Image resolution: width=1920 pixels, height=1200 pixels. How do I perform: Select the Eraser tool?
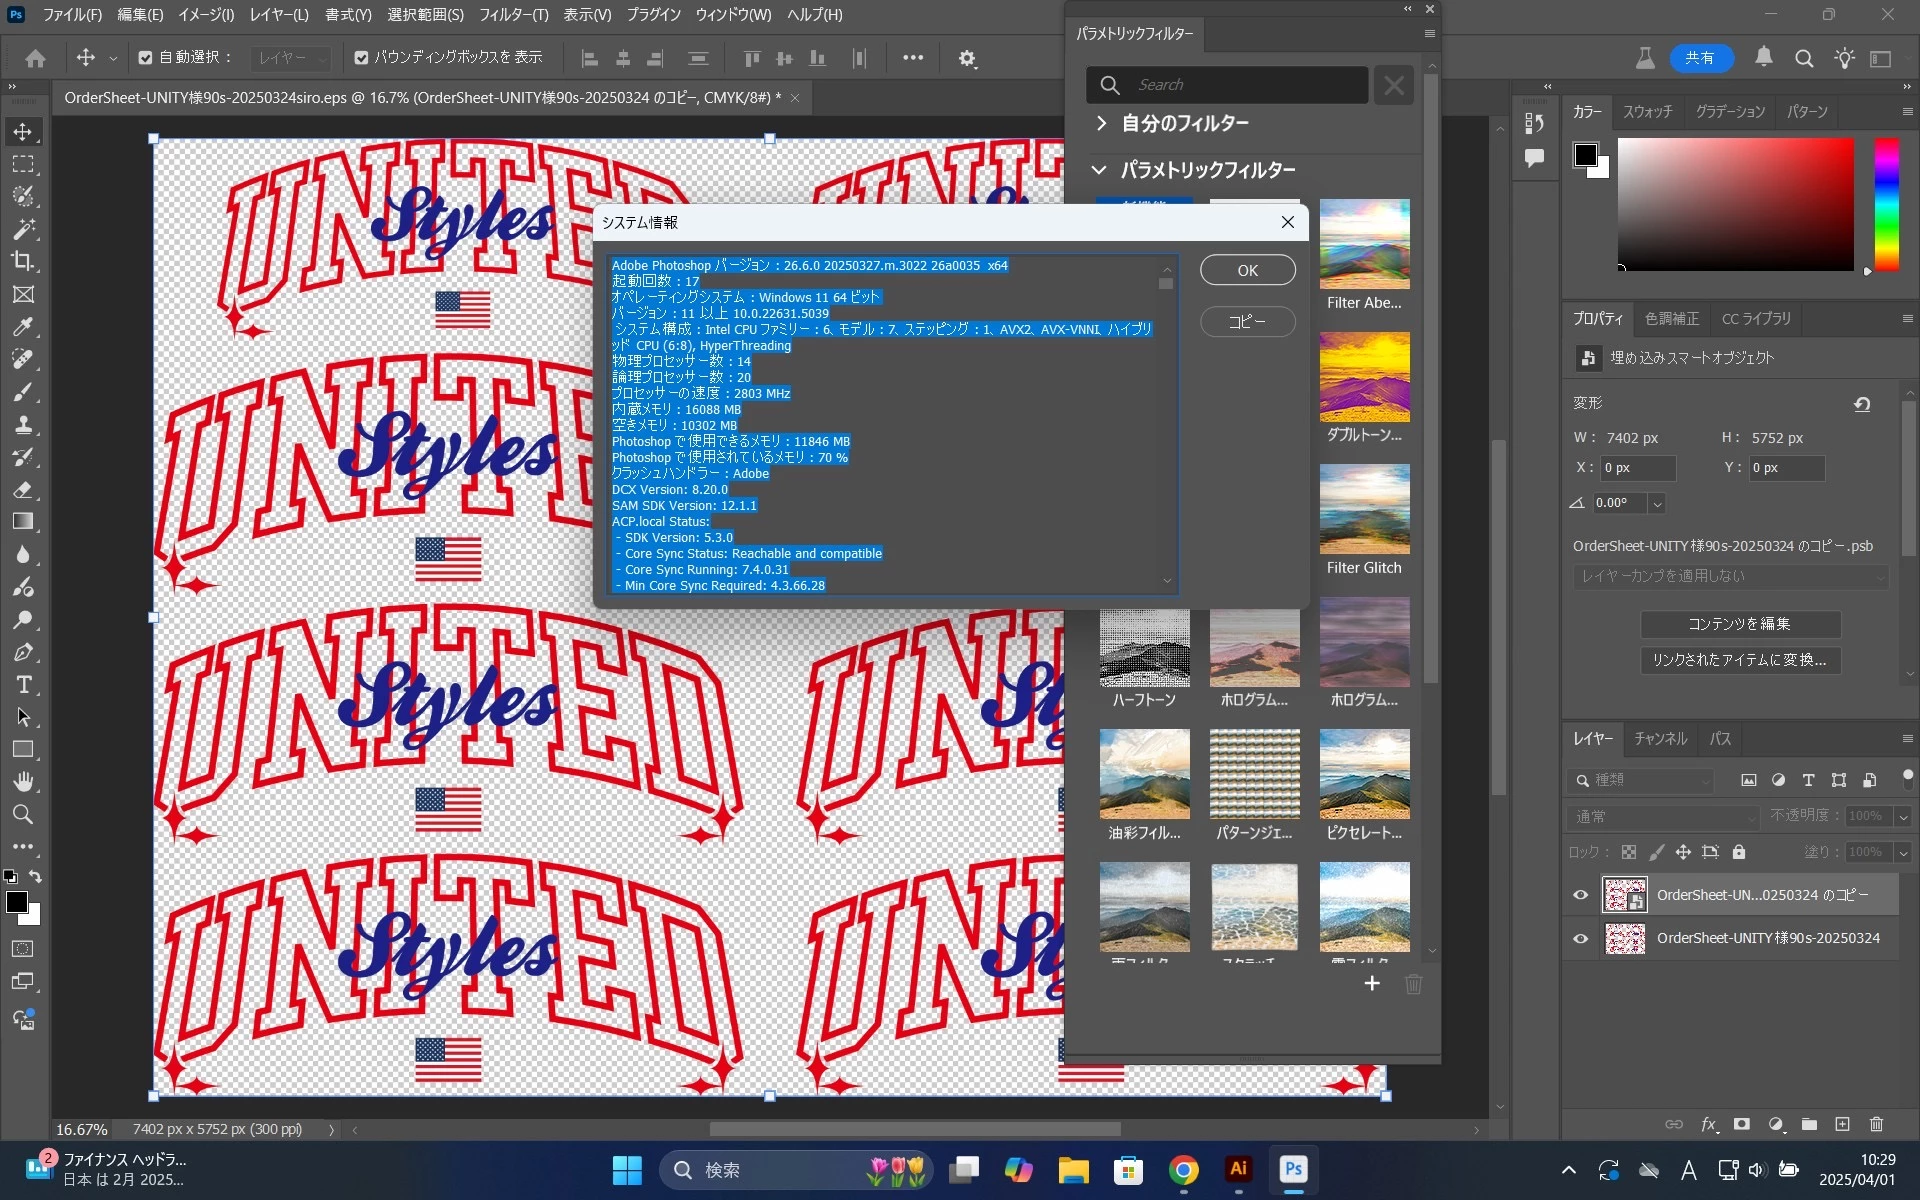(x=23, y=490)
